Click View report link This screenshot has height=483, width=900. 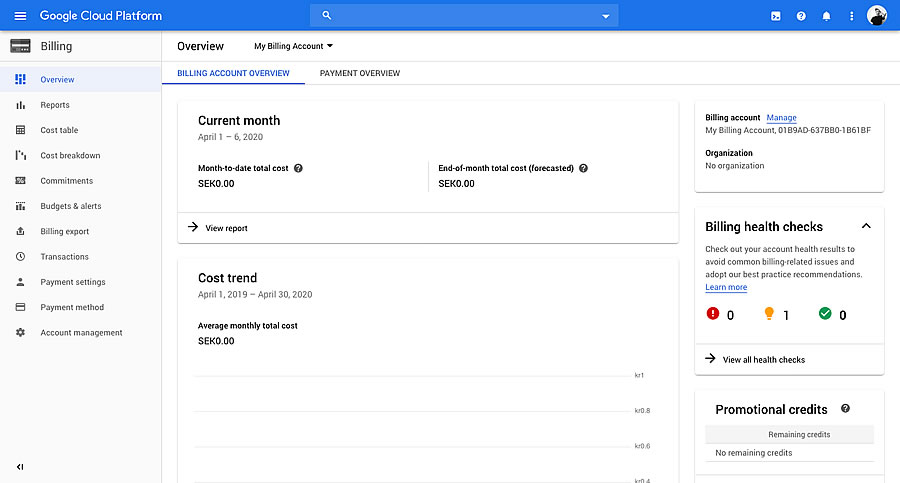226,228
